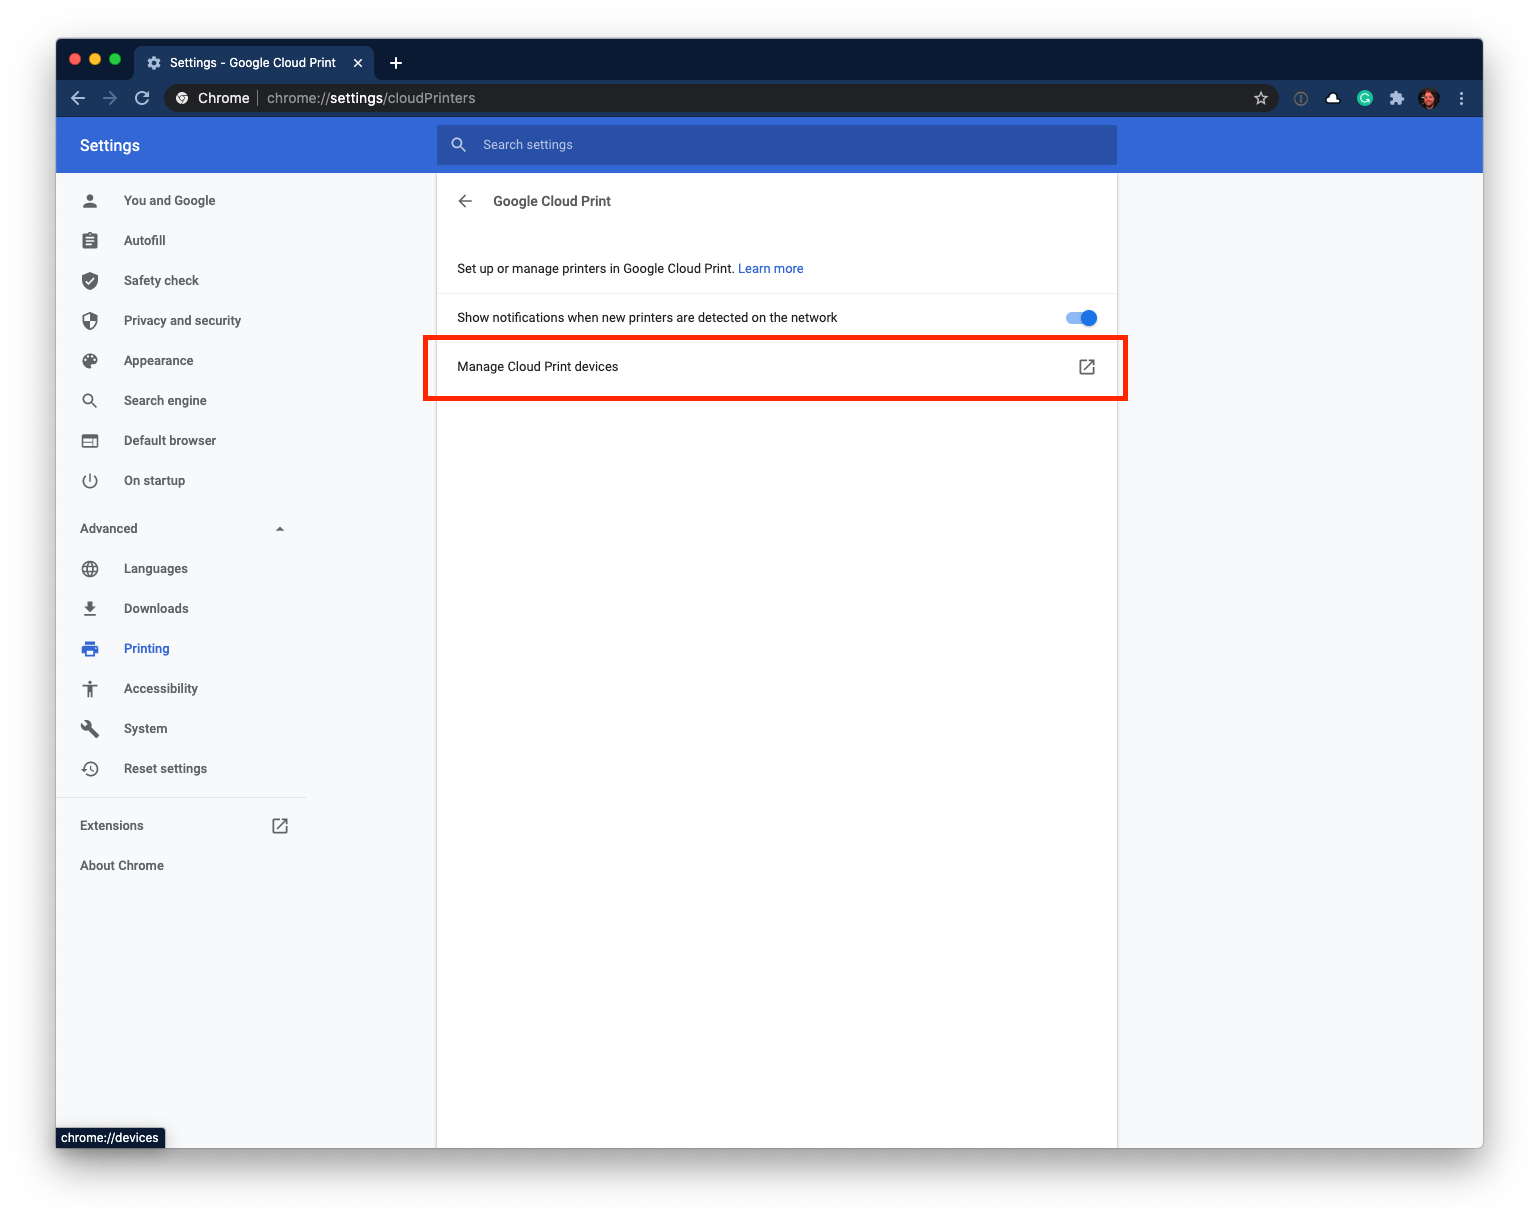1539x1222 pixels.
Task: Close the Settings - Google Cloud Print tab
Action: click(358, 63)
